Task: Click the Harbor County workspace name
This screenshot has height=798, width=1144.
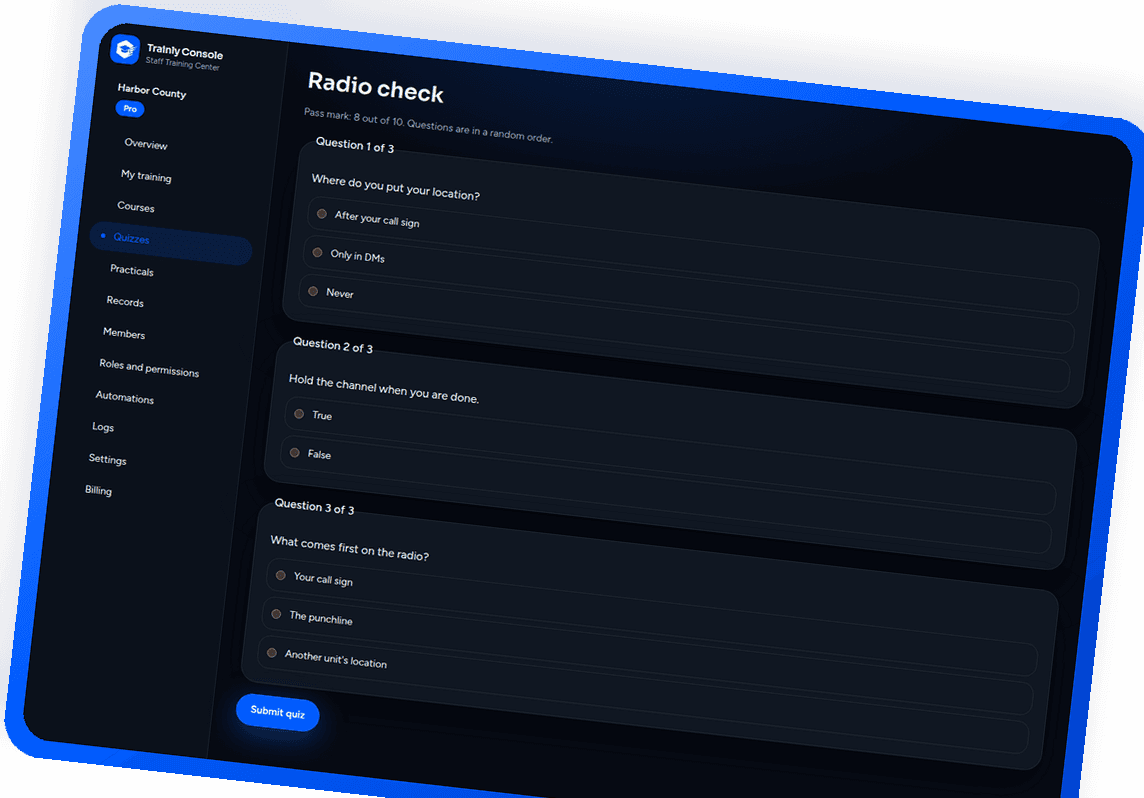Action: [x=152, y=90]
